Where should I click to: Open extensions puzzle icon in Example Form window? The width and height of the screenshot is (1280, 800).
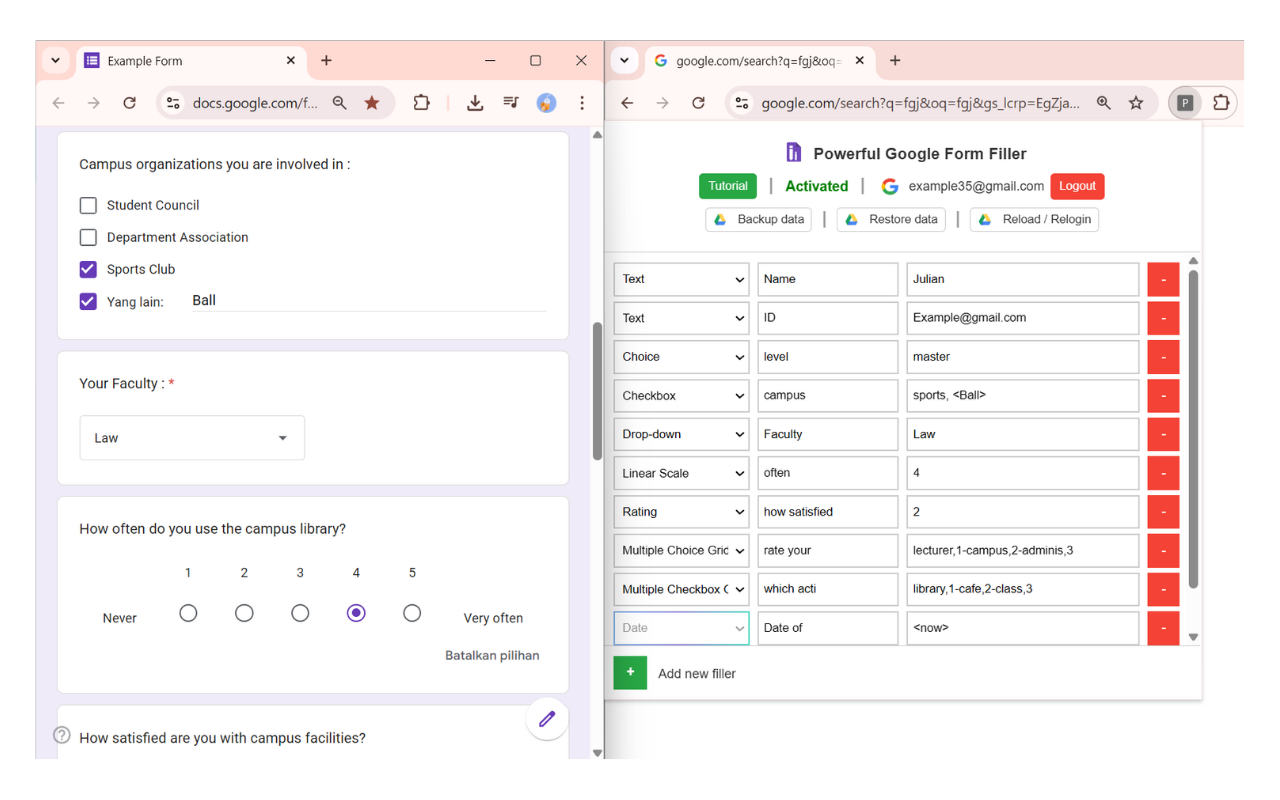click(421, 103)
